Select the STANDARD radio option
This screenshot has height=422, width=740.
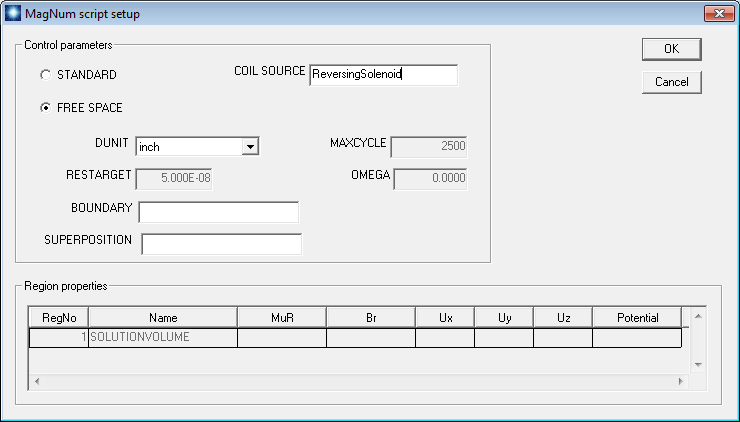[x=45, y=75]
